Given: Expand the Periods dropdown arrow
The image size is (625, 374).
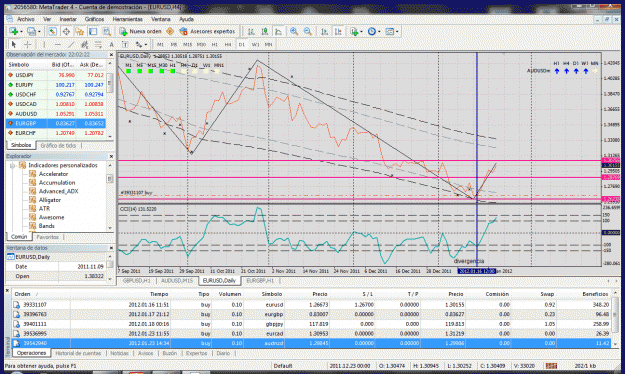Looking at the screenshot, I should (379, 31).
